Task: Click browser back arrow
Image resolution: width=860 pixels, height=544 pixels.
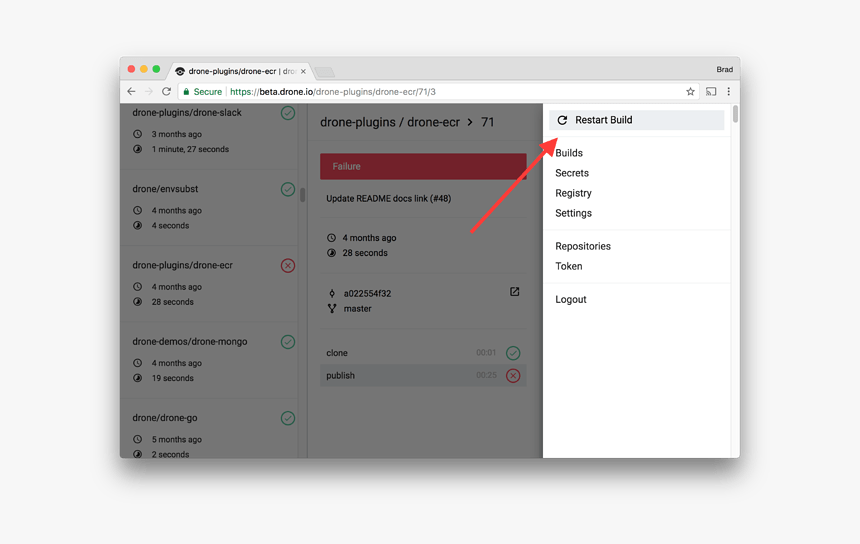Action: (131, 92)
